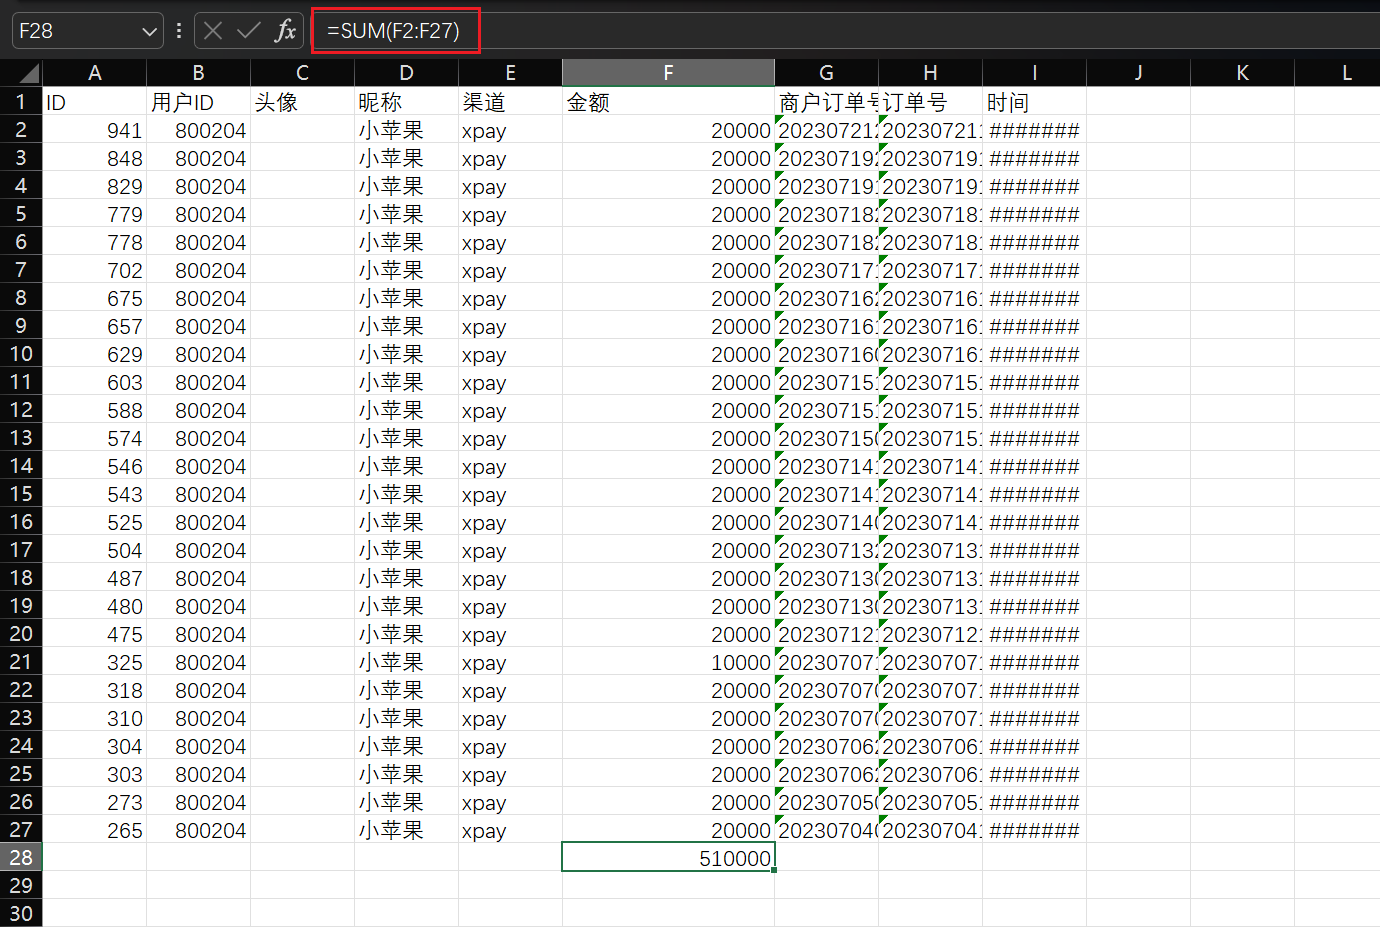The height and width of the screenshot is (927, 1380).
Task: Select column I header
Action: pos(1034,73)
